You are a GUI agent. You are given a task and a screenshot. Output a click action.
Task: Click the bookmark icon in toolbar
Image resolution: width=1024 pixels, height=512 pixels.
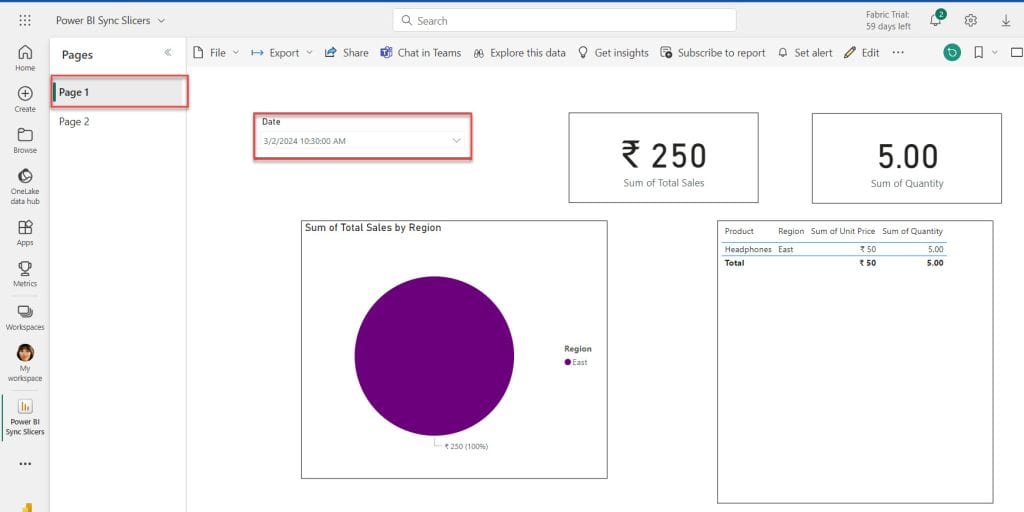[978, 53]
